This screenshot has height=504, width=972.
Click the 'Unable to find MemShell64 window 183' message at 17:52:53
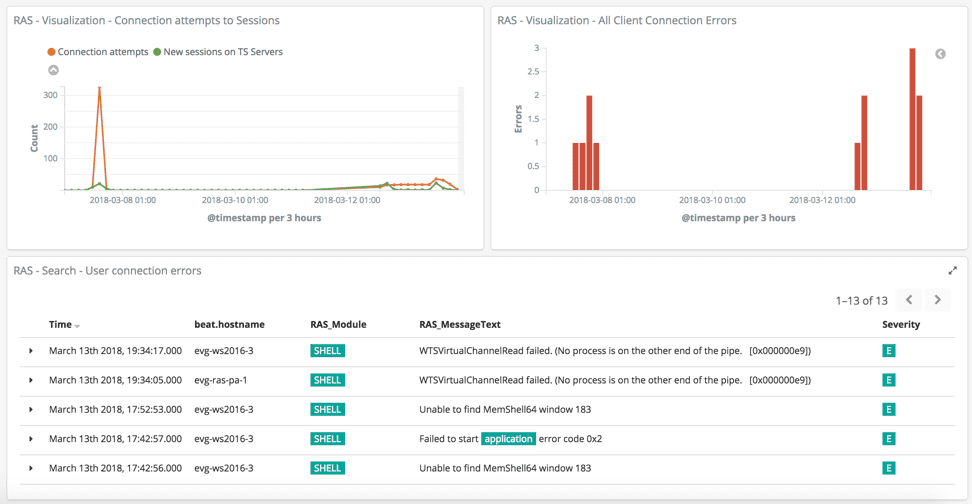(x=505, y=410)
